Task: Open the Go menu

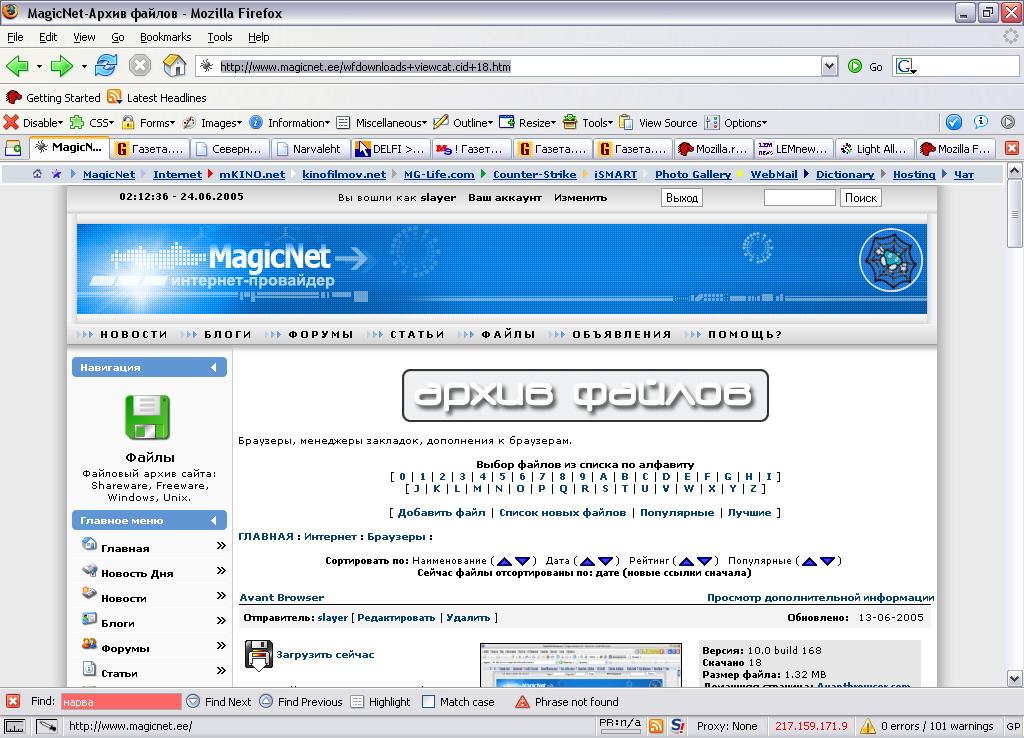Action: point(118,37)
